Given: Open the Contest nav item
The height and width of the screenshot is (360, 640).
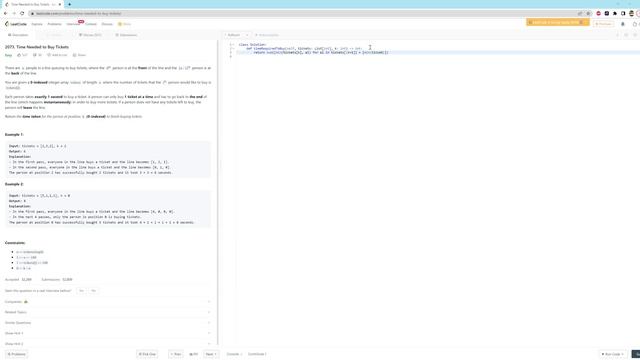Looking at the screenshot, I should click(x=91, y=24).
